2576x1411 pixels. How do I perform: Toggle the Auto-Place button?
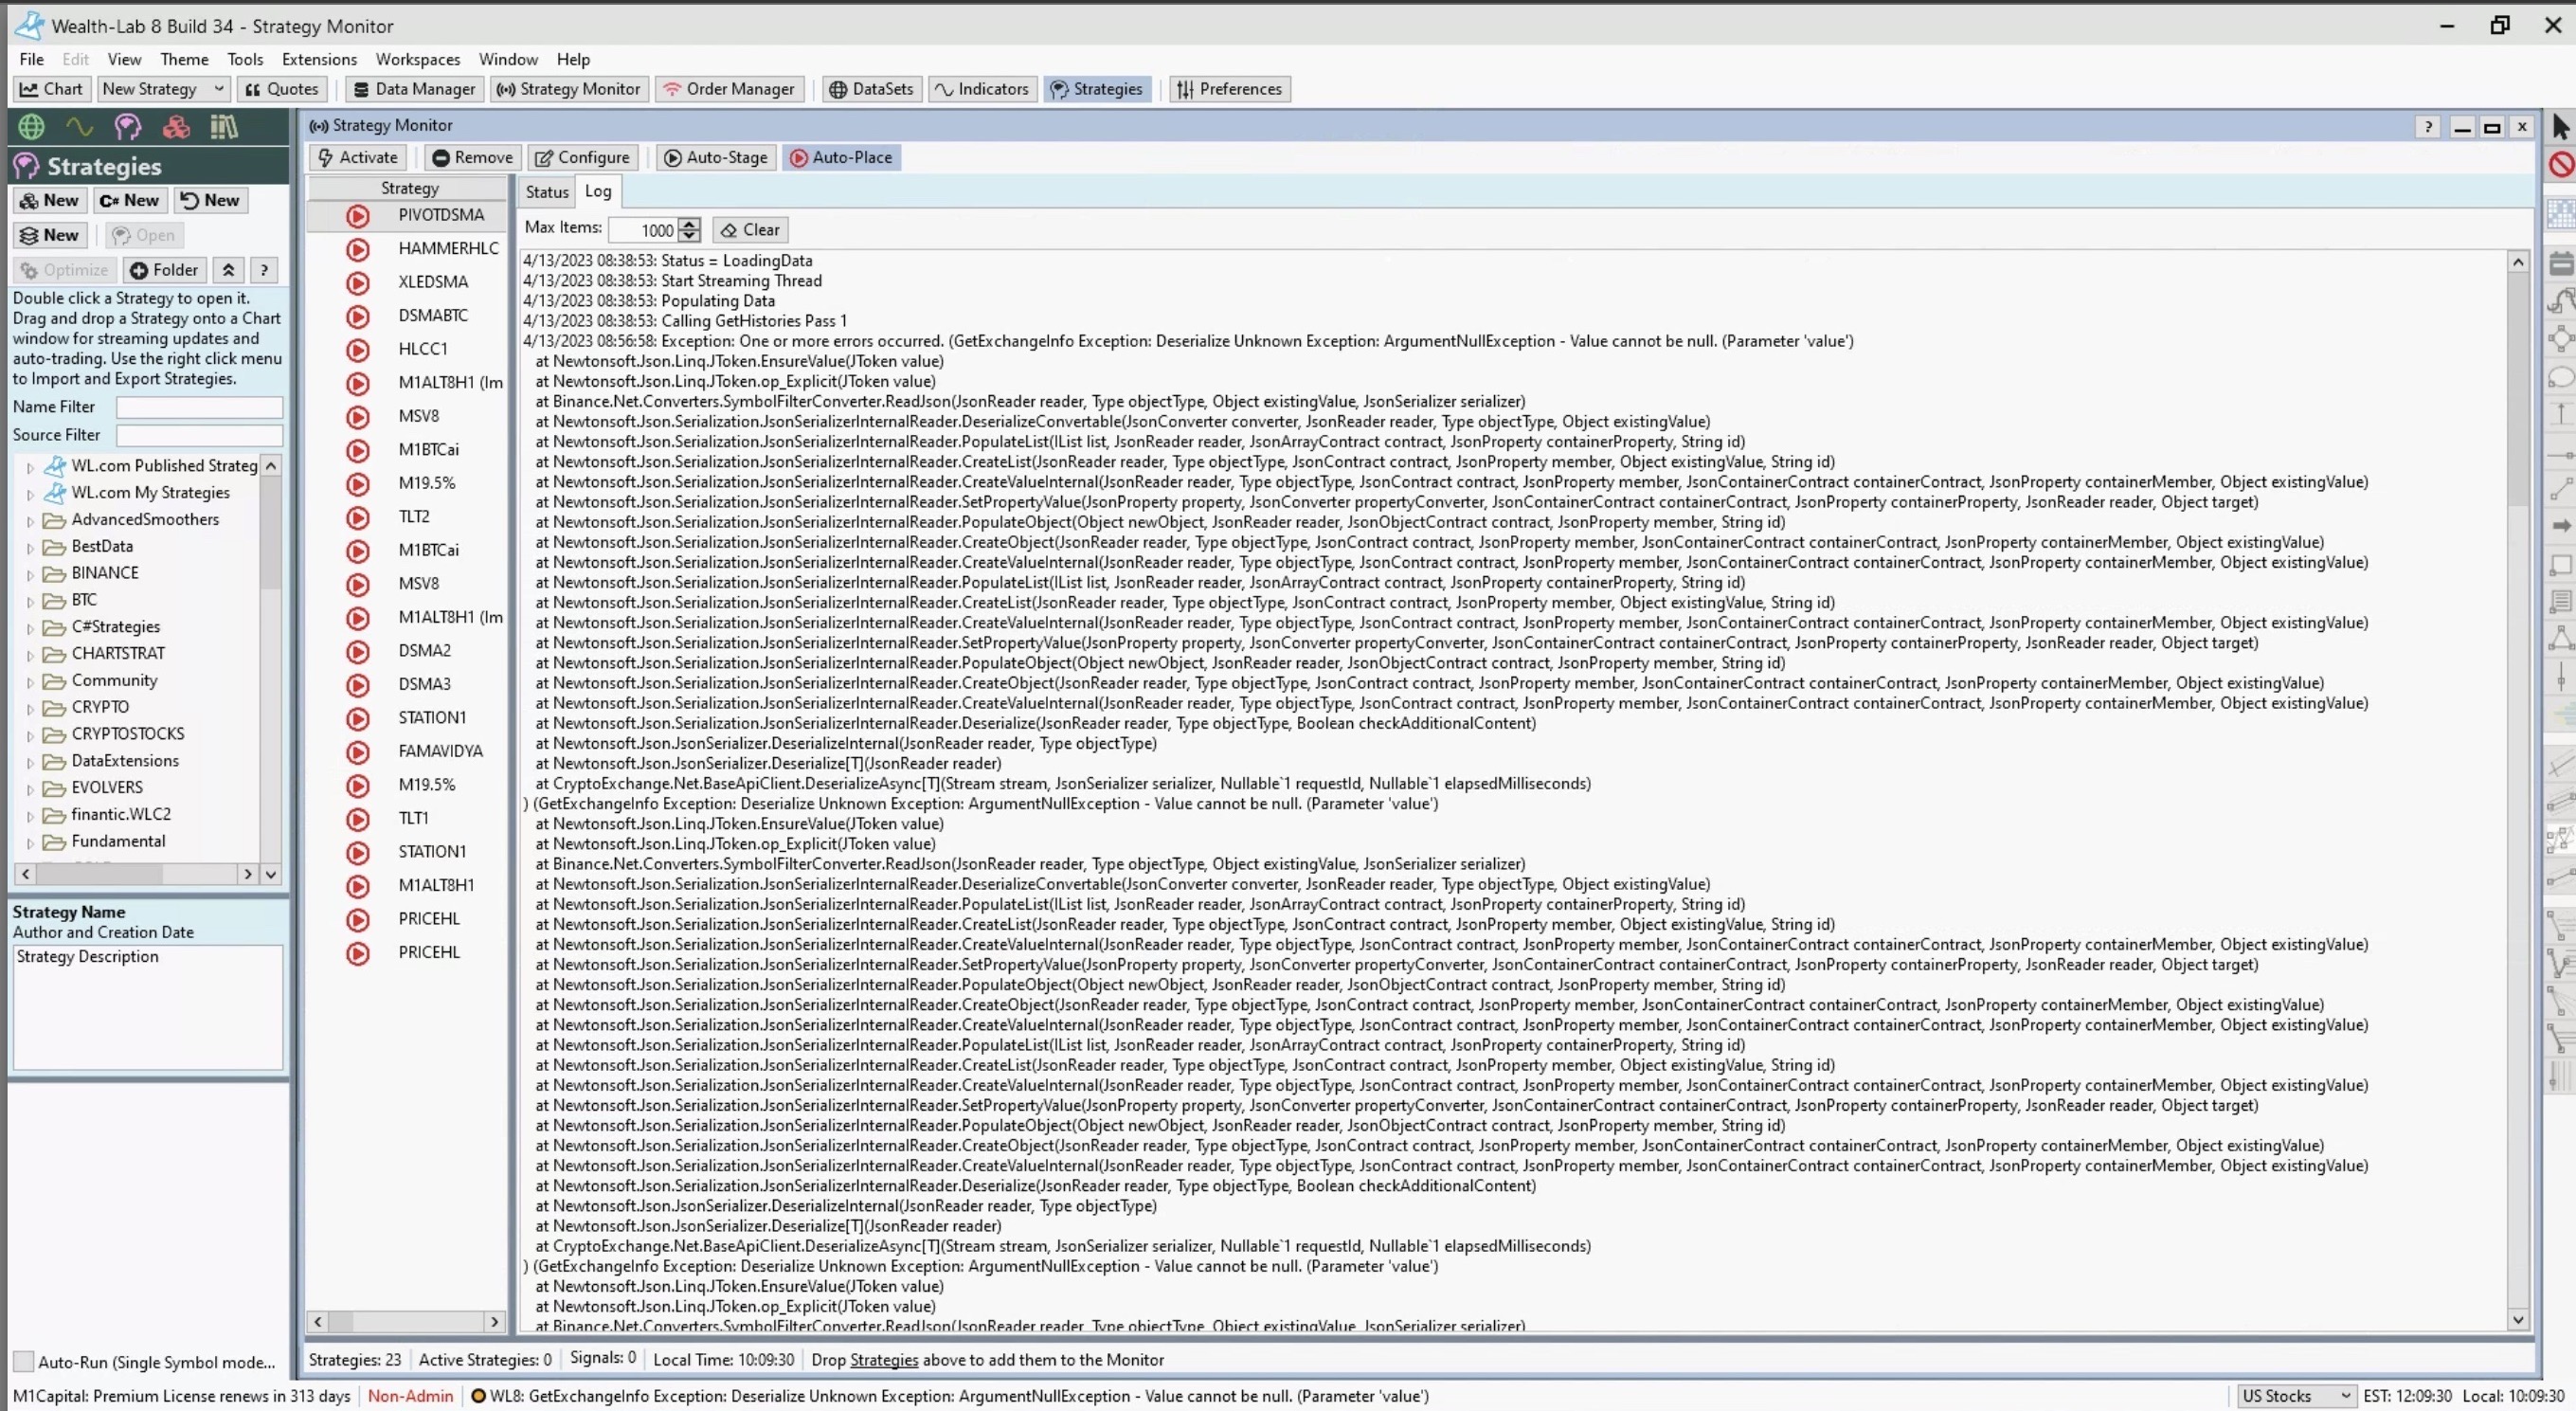[841, 158]
